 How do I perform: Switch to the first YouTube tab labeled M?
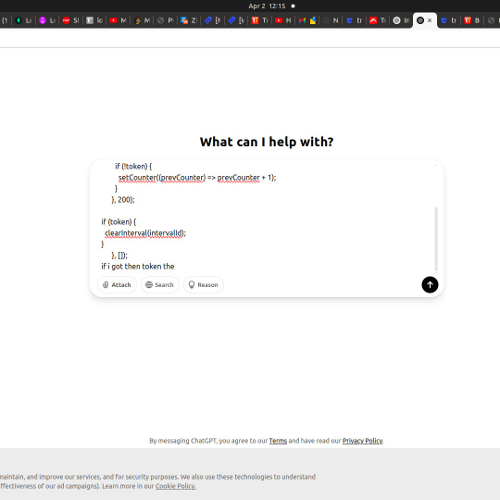pyautogui.click(x=118, y=20)
